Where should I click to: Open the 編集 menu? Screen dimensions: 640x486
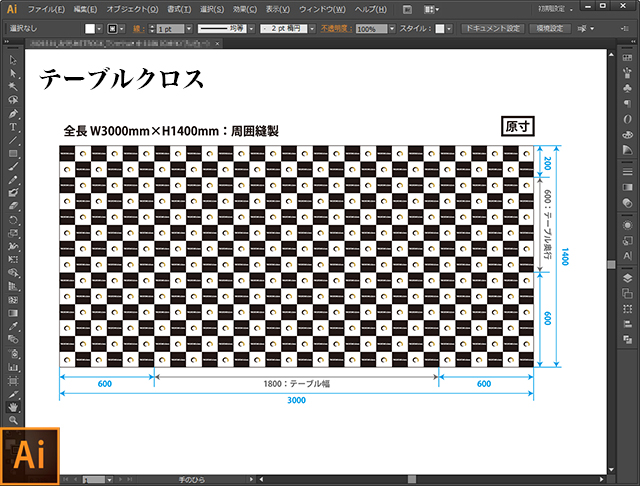(x=85, y=9)
